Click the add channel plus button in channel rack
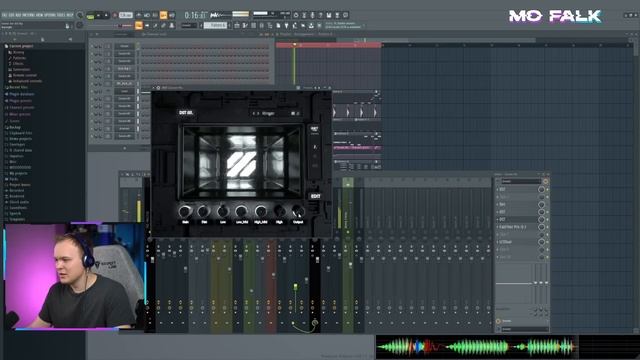The width and height of the screenshot is (640, 360). point(124,148)
